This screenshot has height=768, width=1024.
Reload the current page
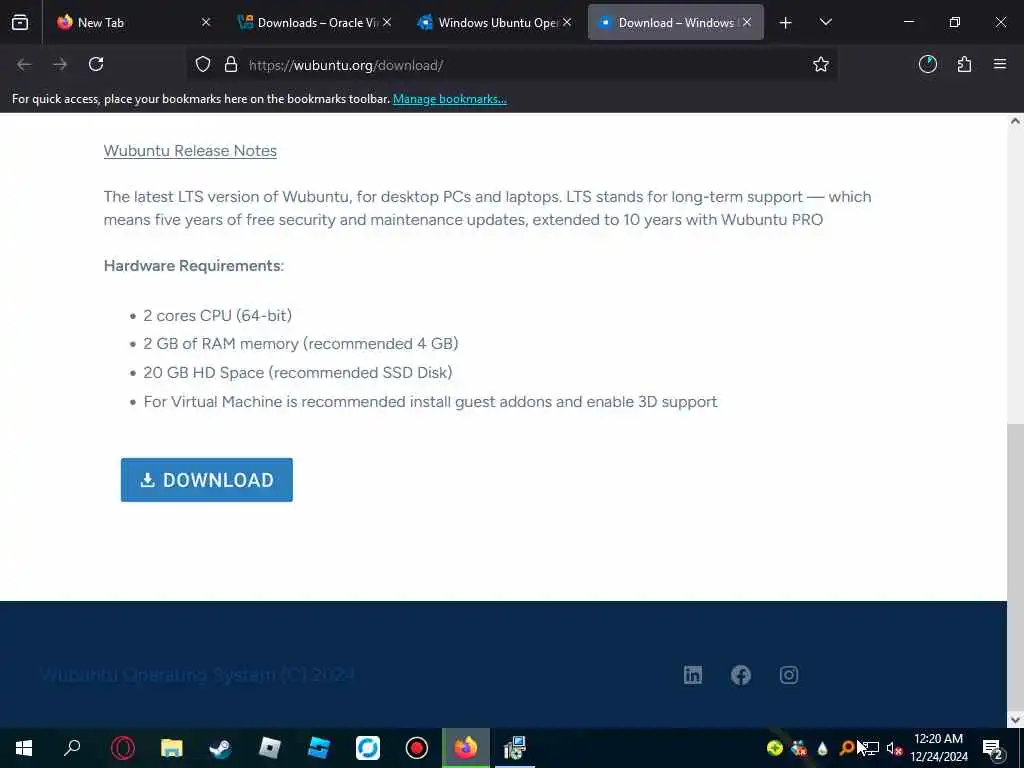coord(96,64)
